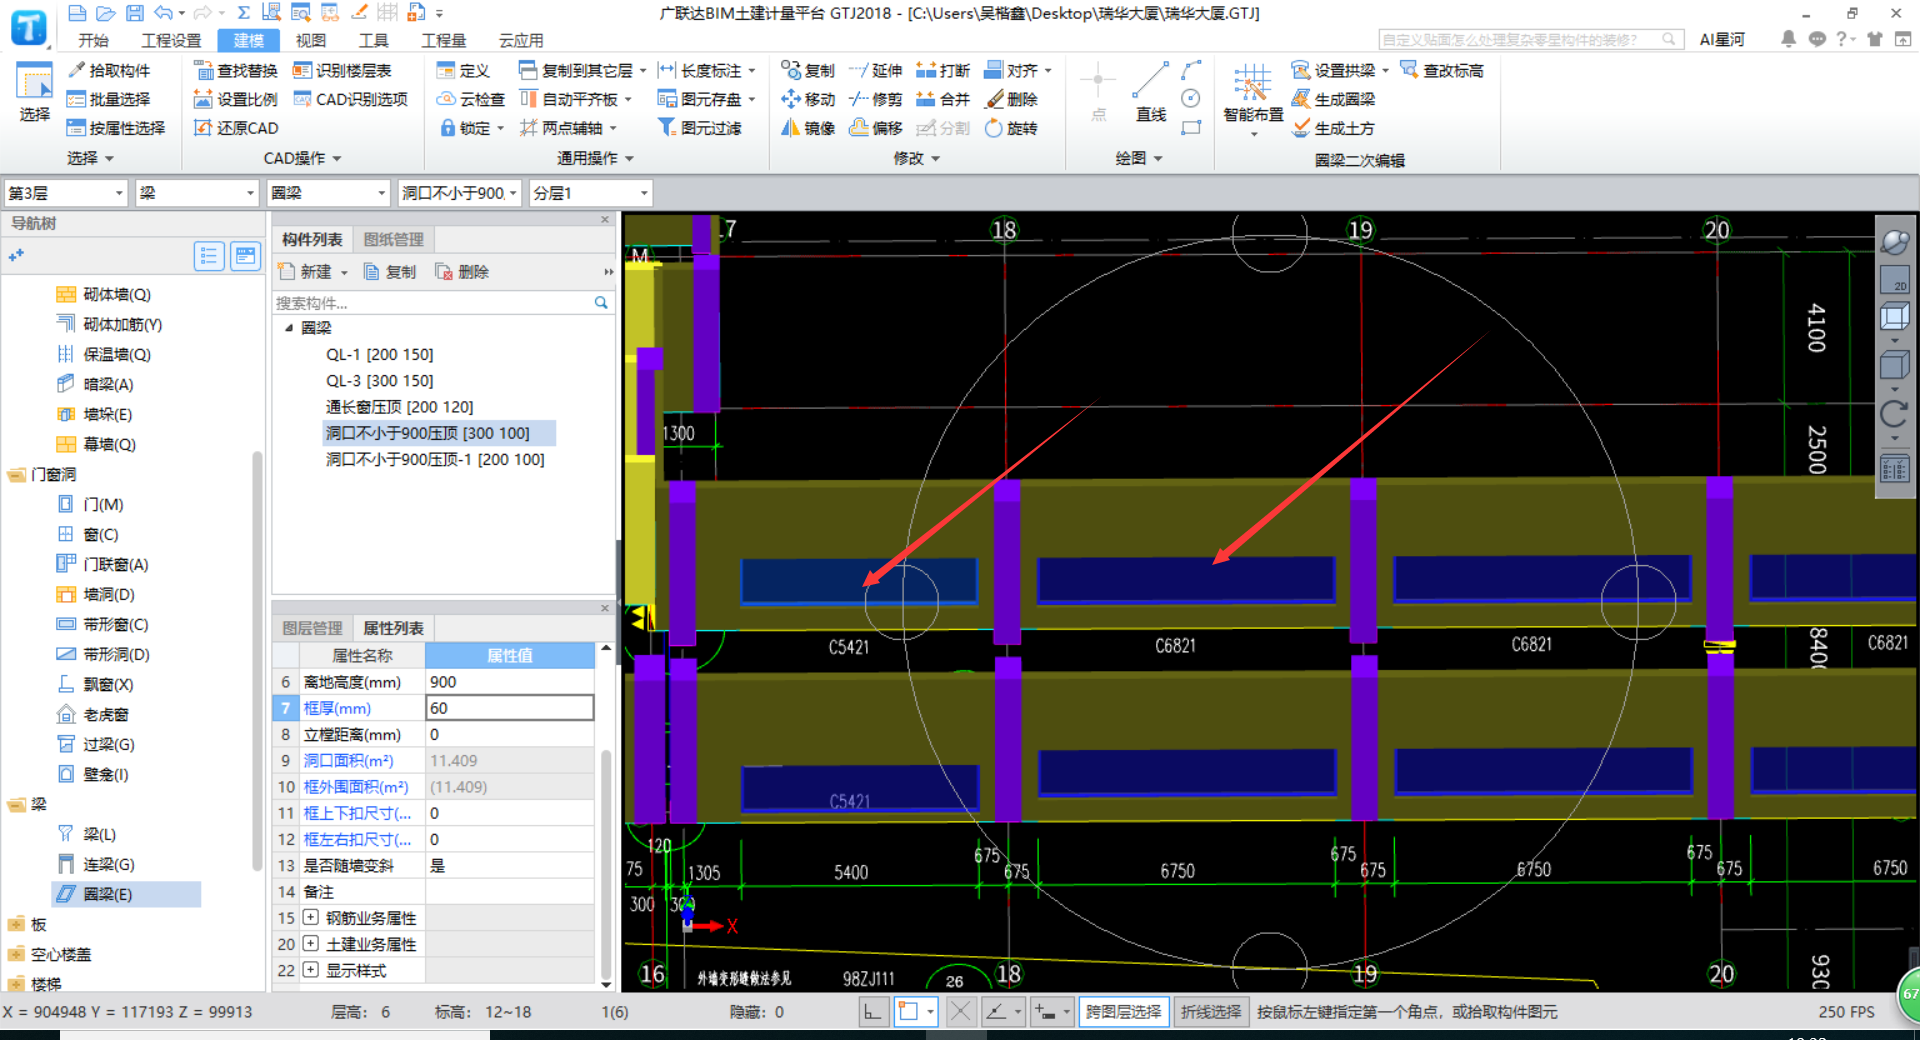
Task: Click the 搜索构件 search field
Action: pos(433,303)
